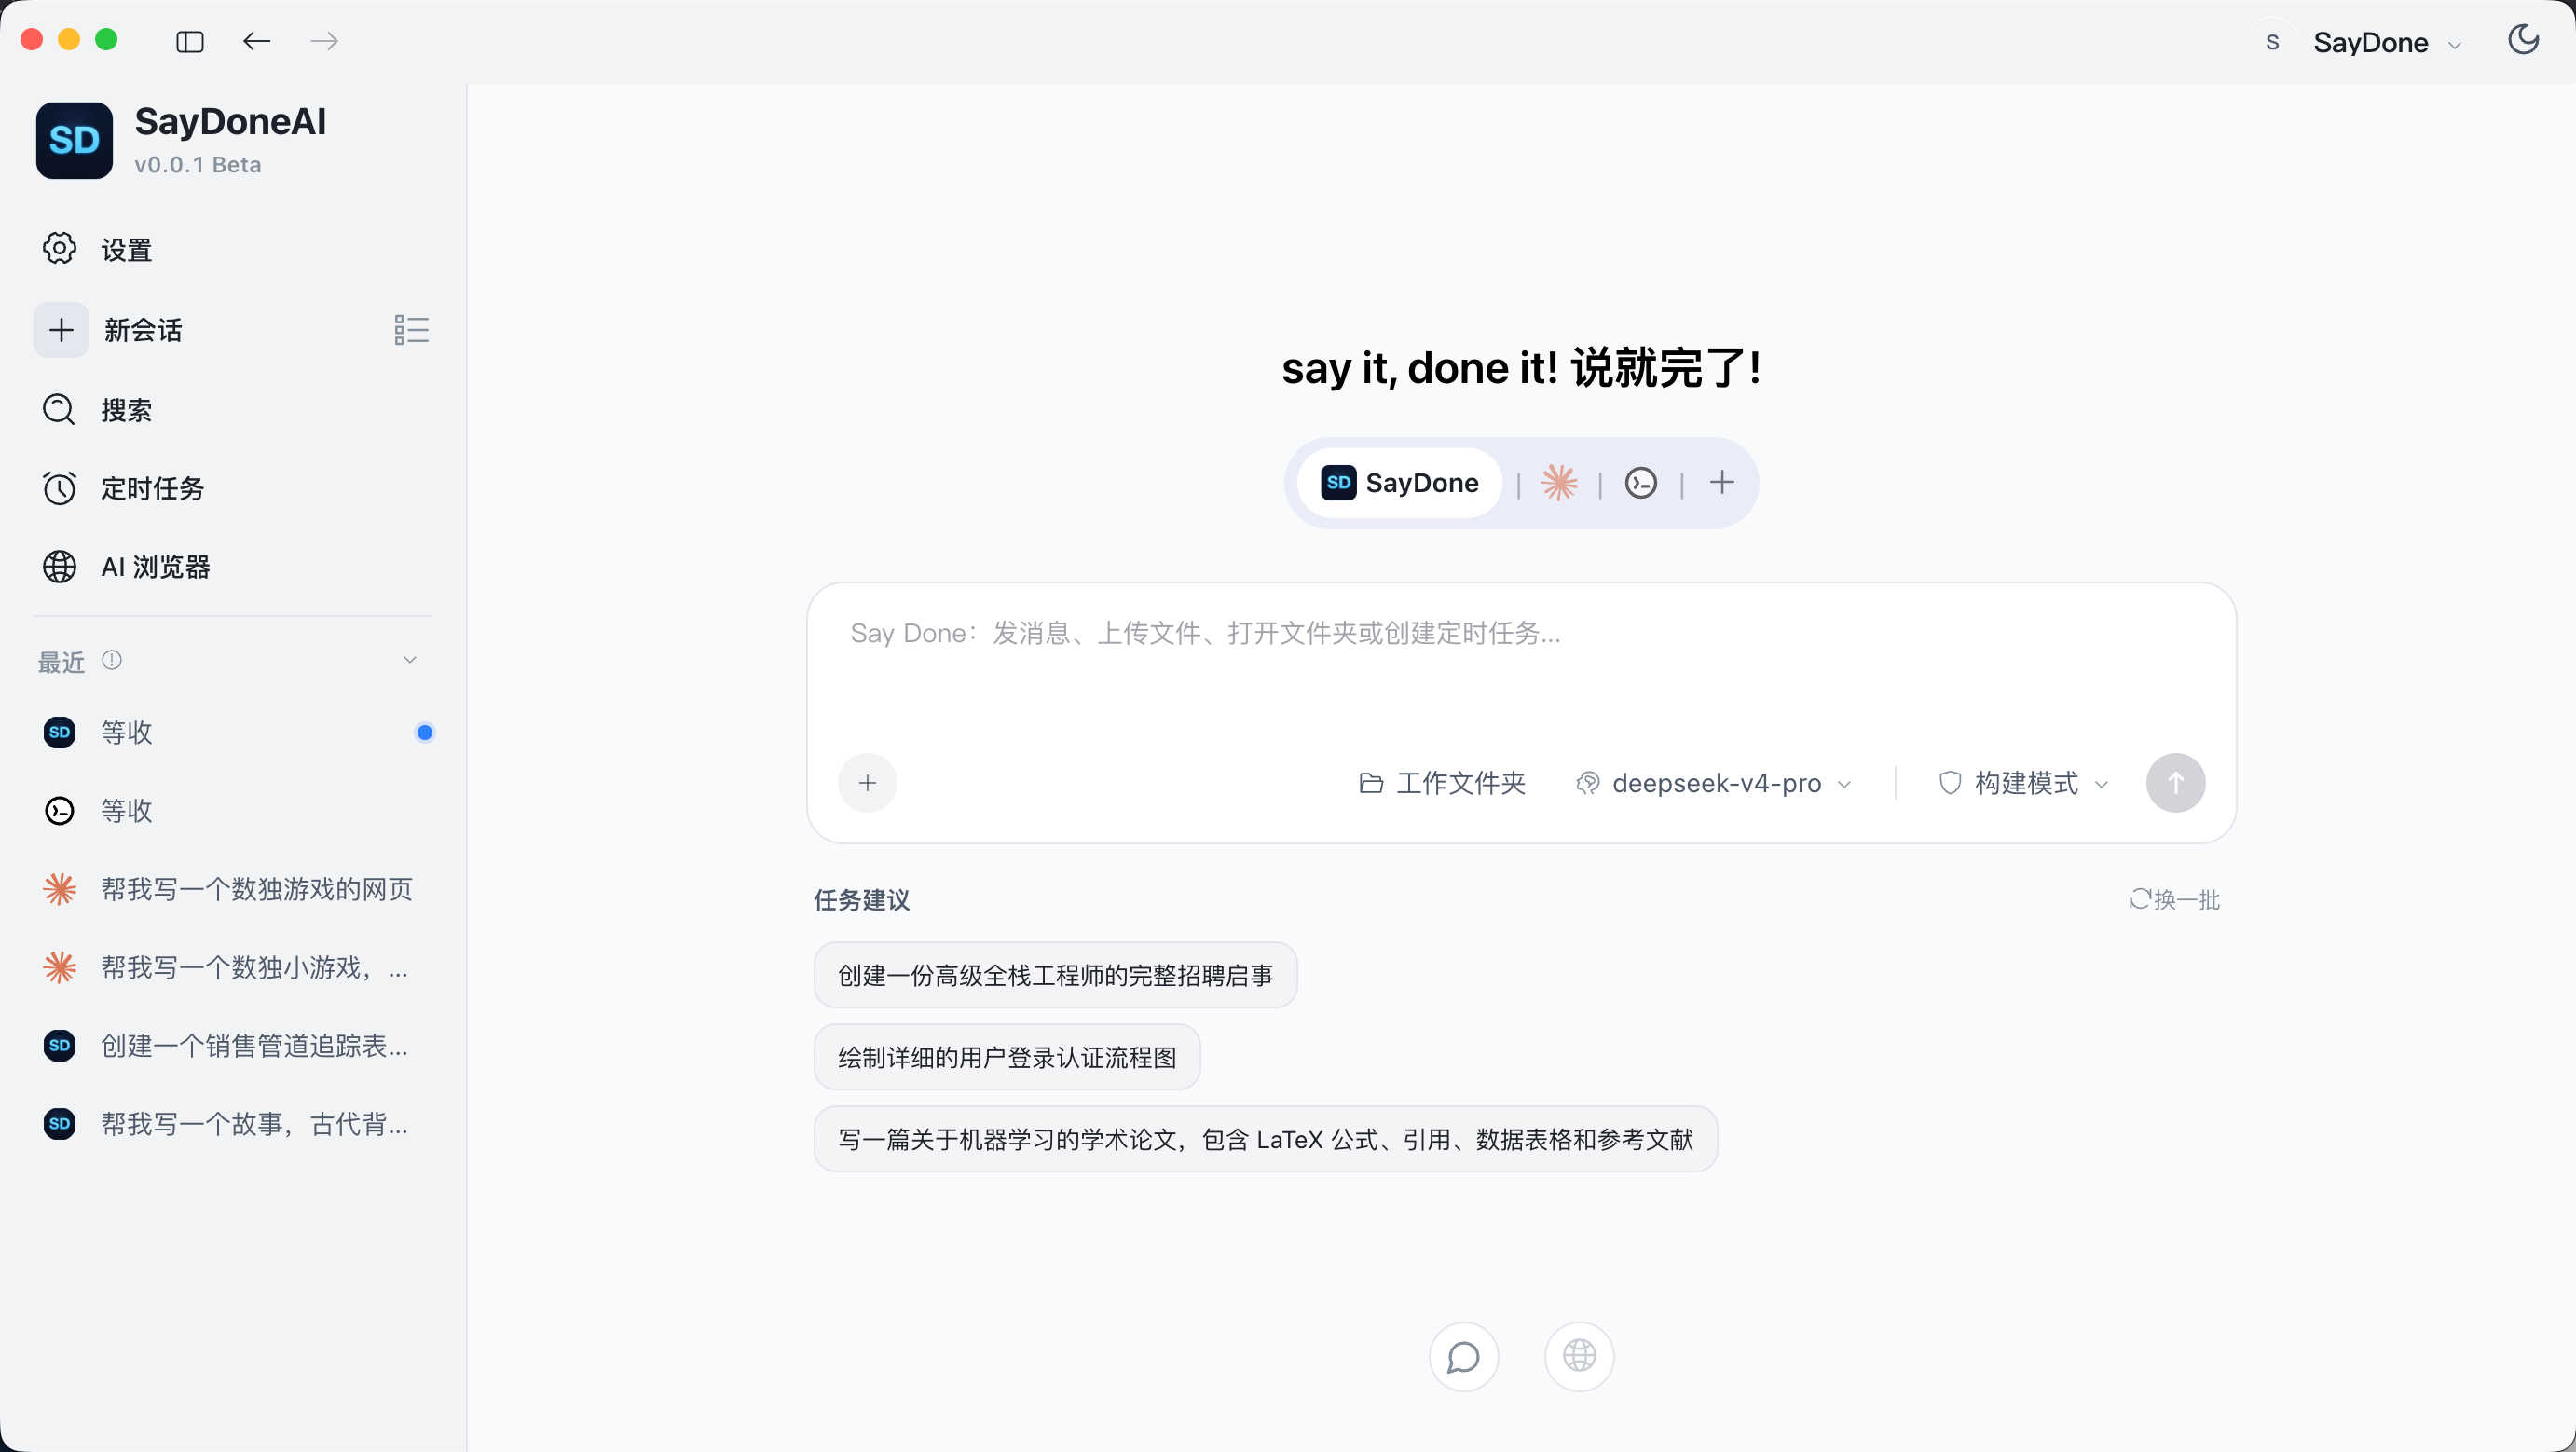Open the first 等收 chat with blue dot
Viewport: 2576px width, 1452px height.
click(232, 732)
